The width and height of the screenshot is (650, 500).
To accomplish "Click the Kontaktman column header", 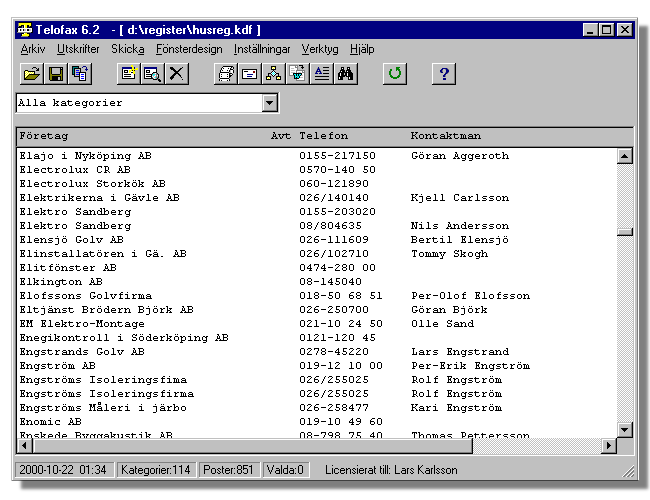I will pos(445,135).
